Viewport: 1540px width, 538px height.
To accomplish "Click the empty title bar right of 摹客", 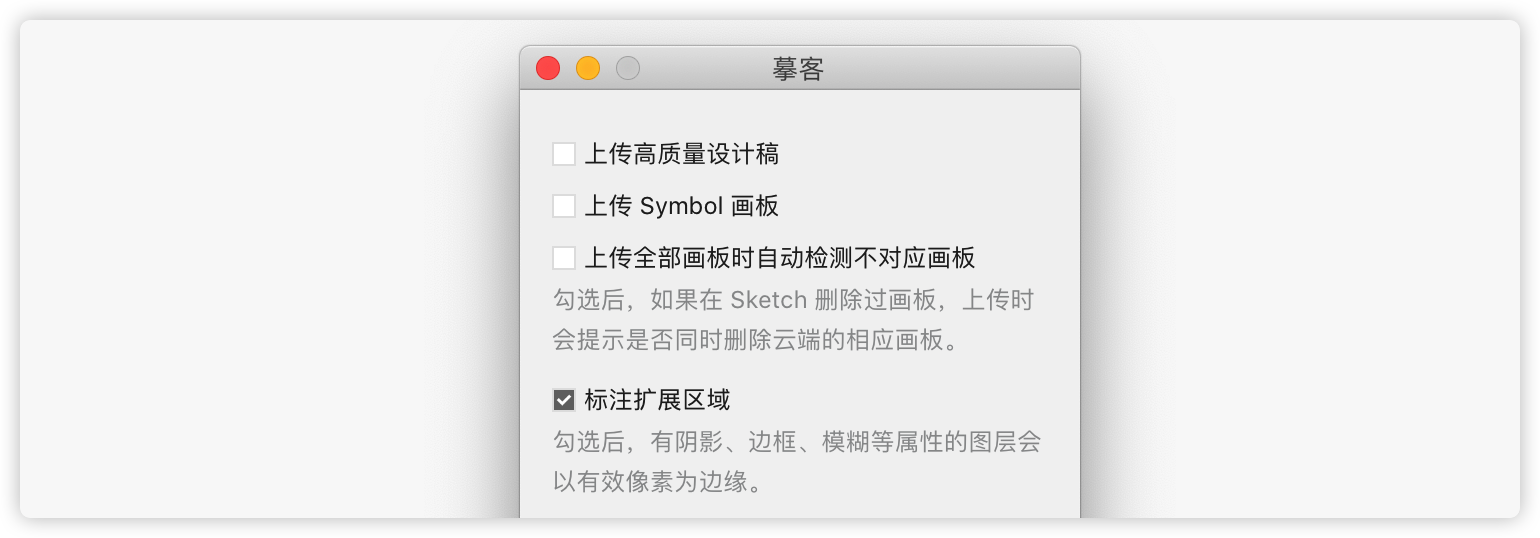I will [950, 68].
